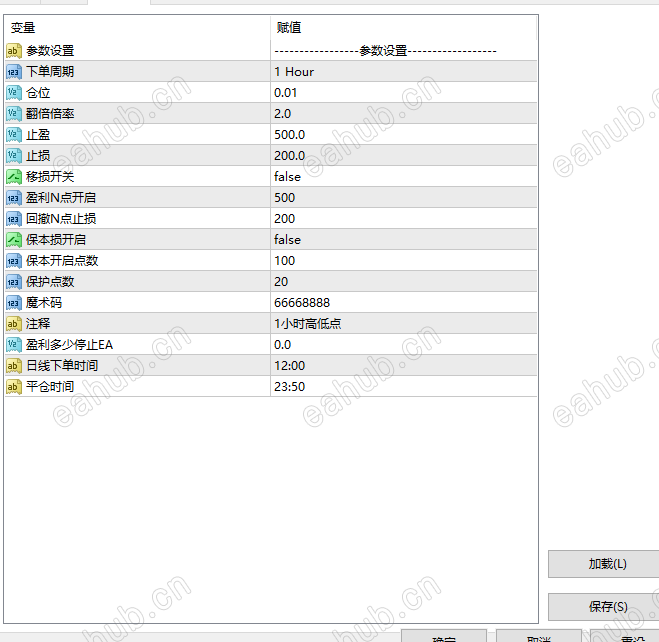Select the 盈利多少停止EA variable name
The image size is (659, 642).
(x=69, y=345)
